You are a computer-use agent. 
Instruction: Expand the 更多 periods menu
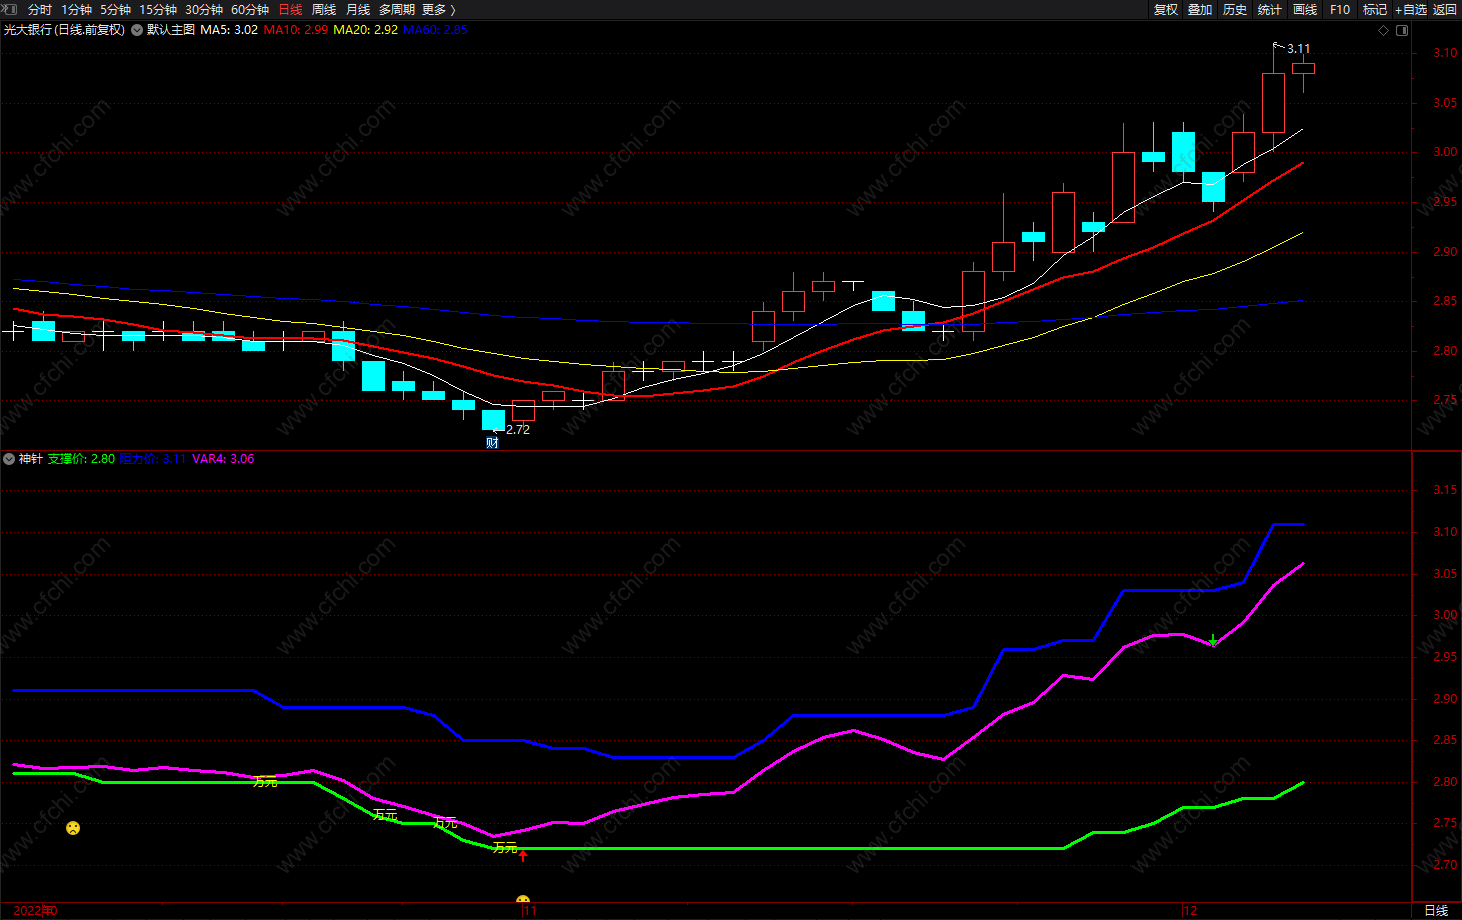pos(438,9)
